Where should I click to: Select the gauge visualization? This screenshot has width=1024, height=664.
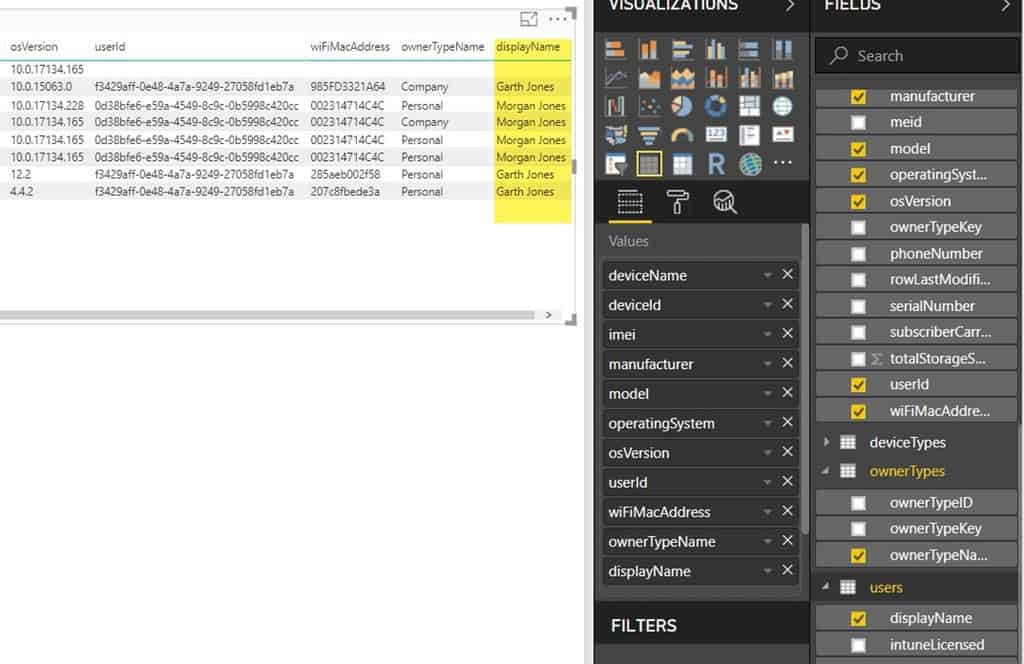(x=682, y=135)
